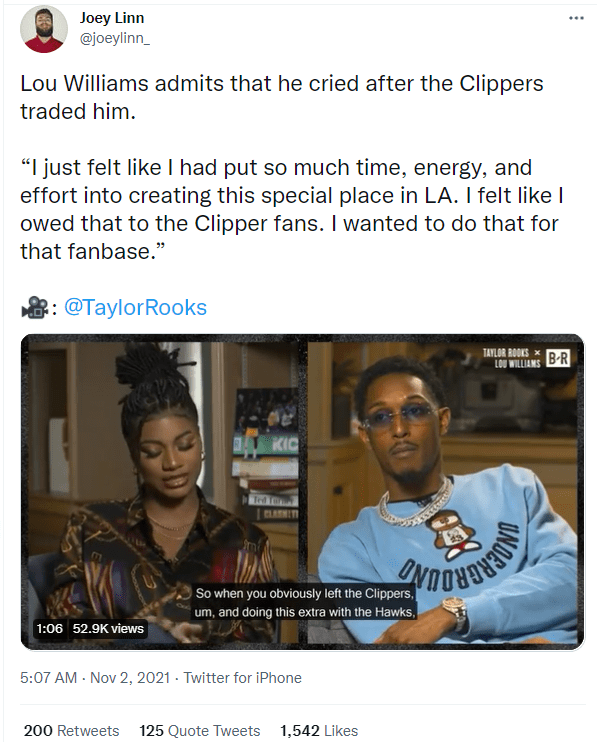This screenshot has width=597, height=742.
Task: Open Joey Linn's display name
Action: point(112,18)
